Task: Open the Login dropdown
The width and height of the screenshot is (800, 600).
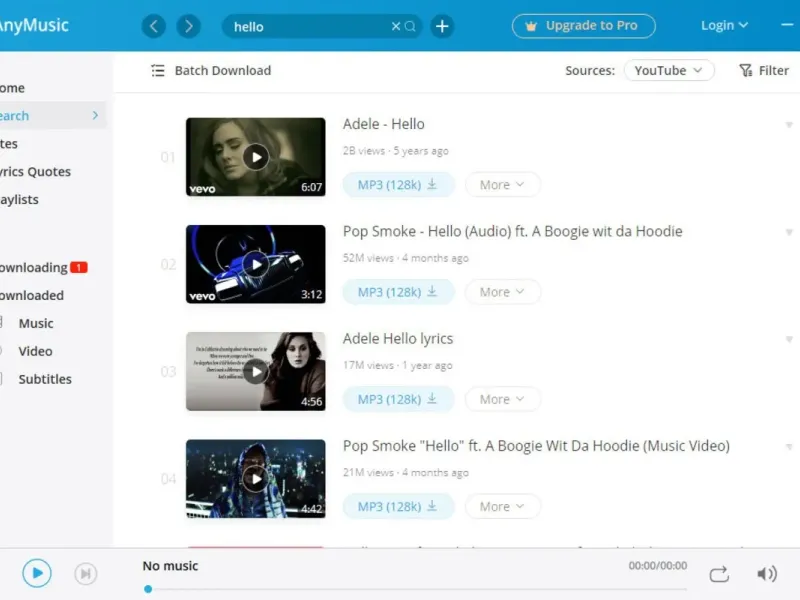Action: (724, 26)
